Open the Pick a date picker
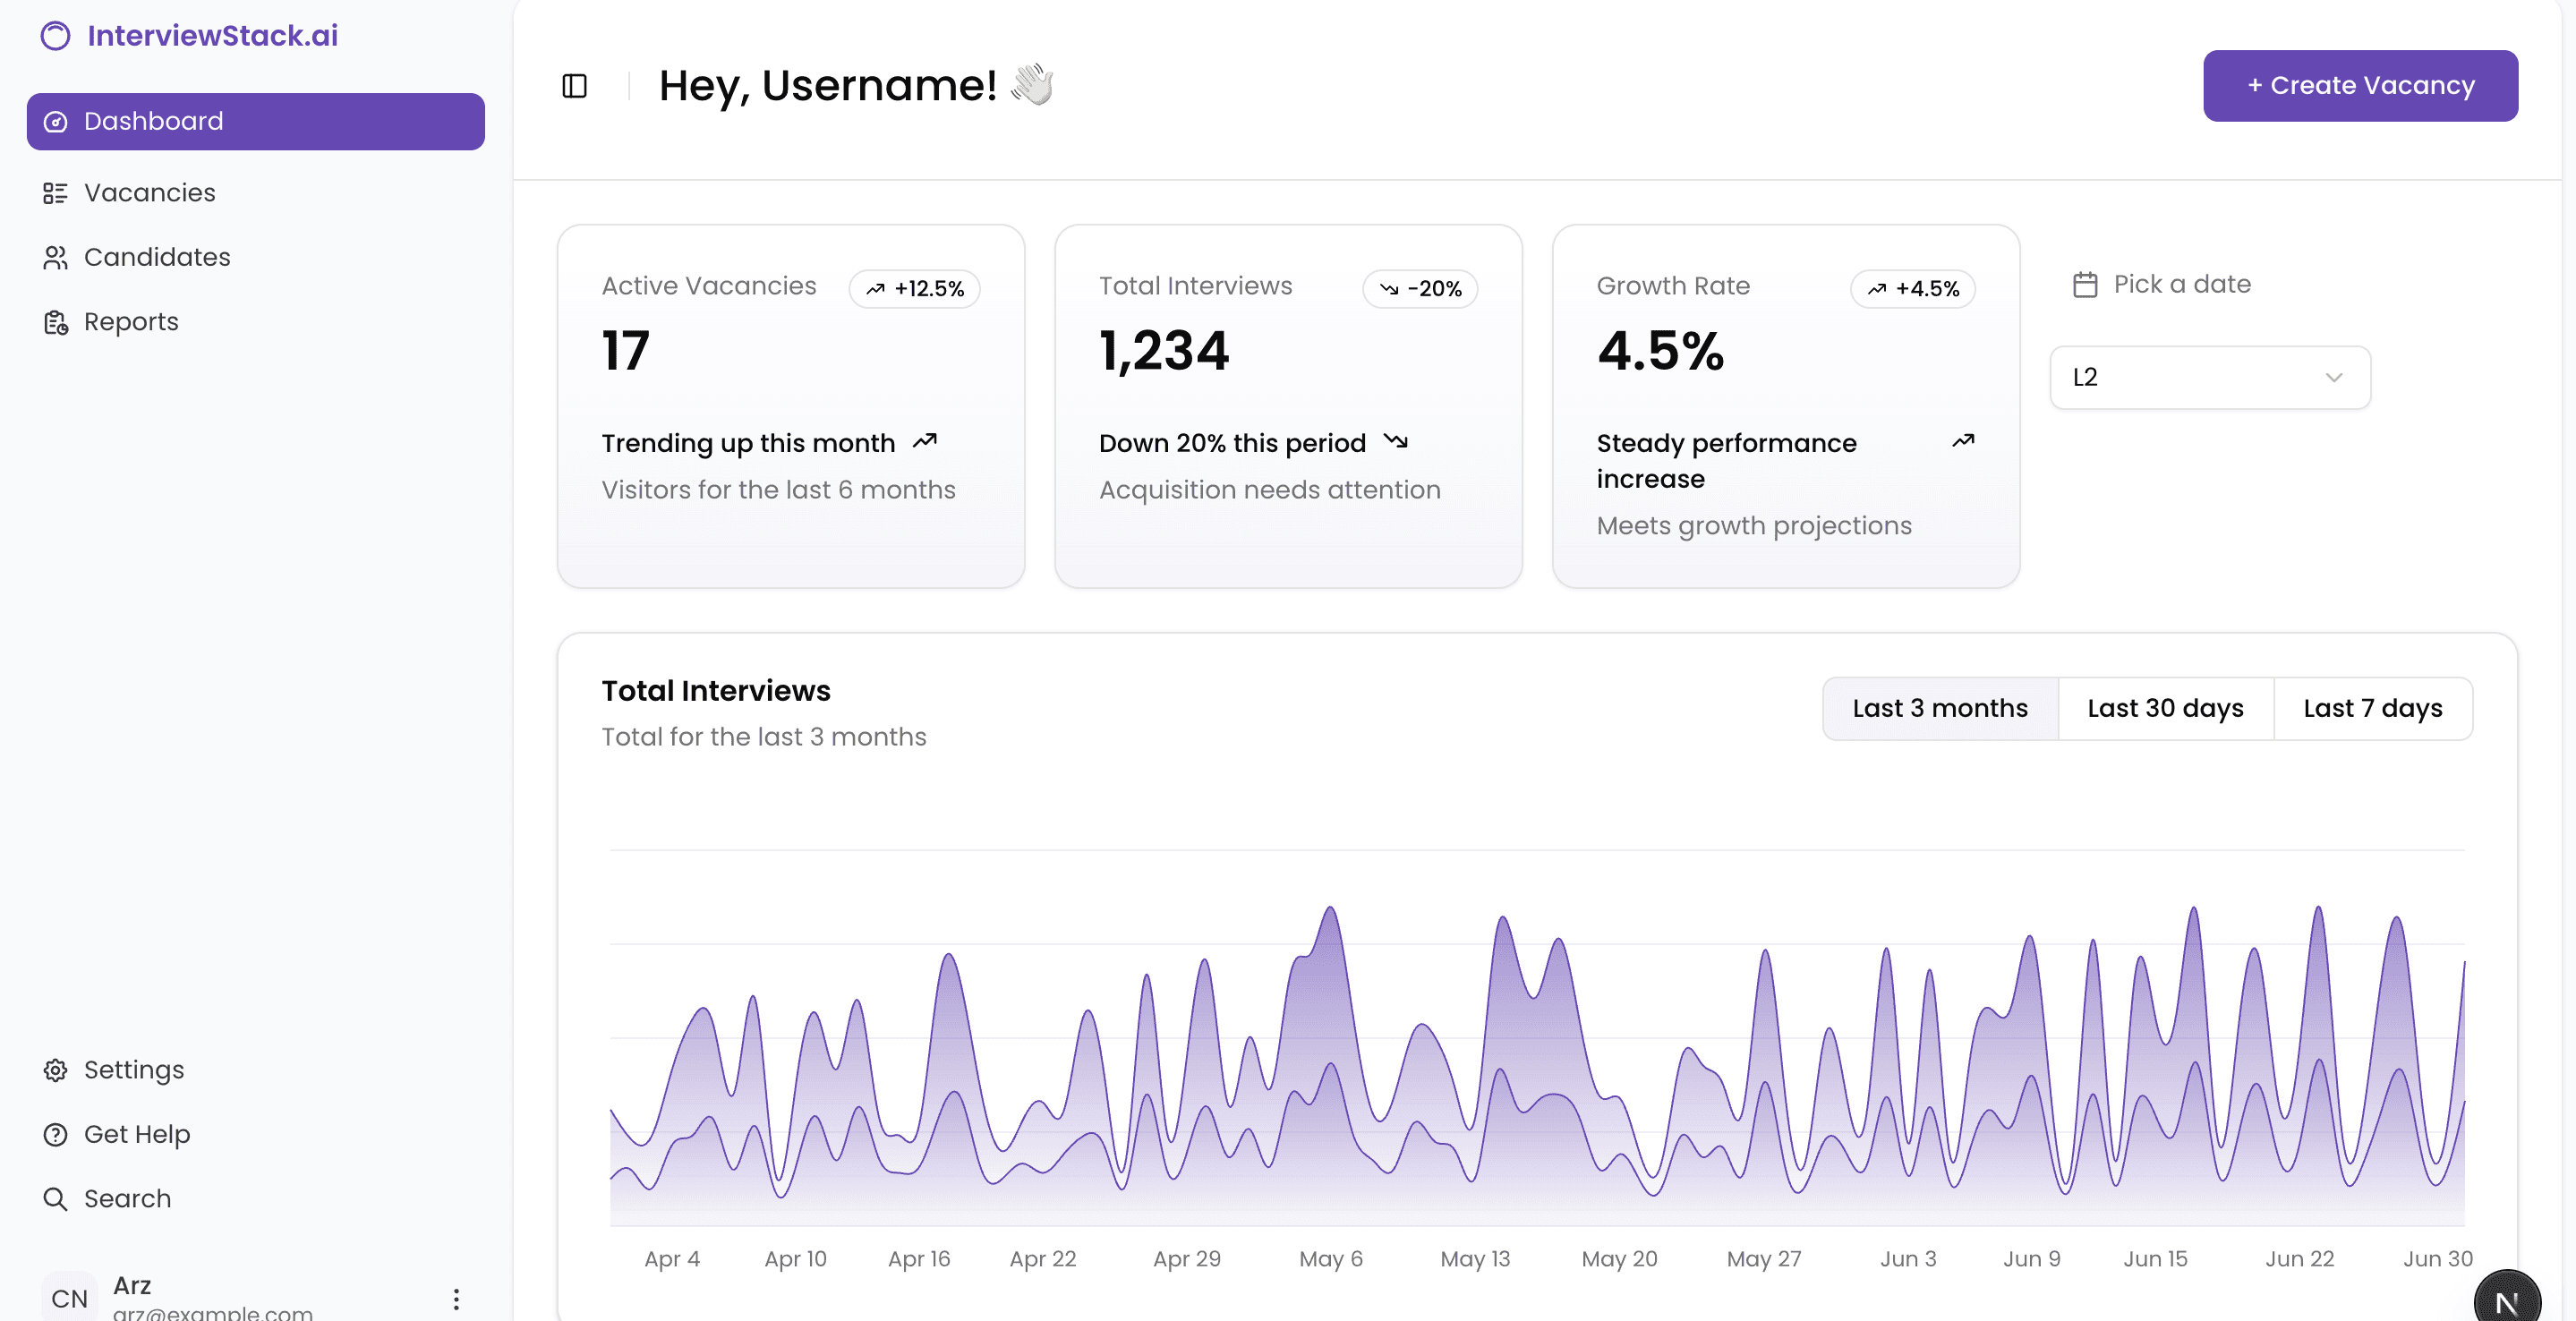This screenshot has height=1321, width=2576. 2180,285
